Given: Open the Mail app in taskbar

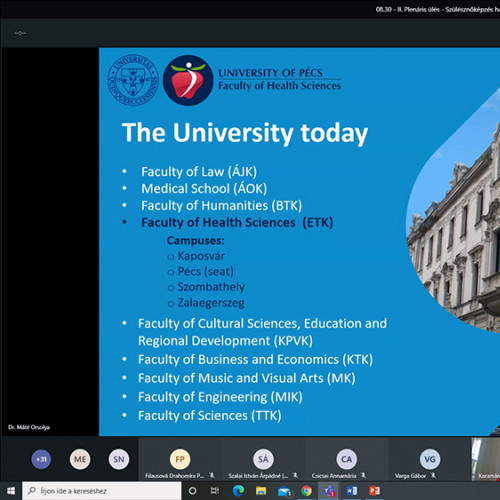Looking at the screenshot, I should pos(284,491).
